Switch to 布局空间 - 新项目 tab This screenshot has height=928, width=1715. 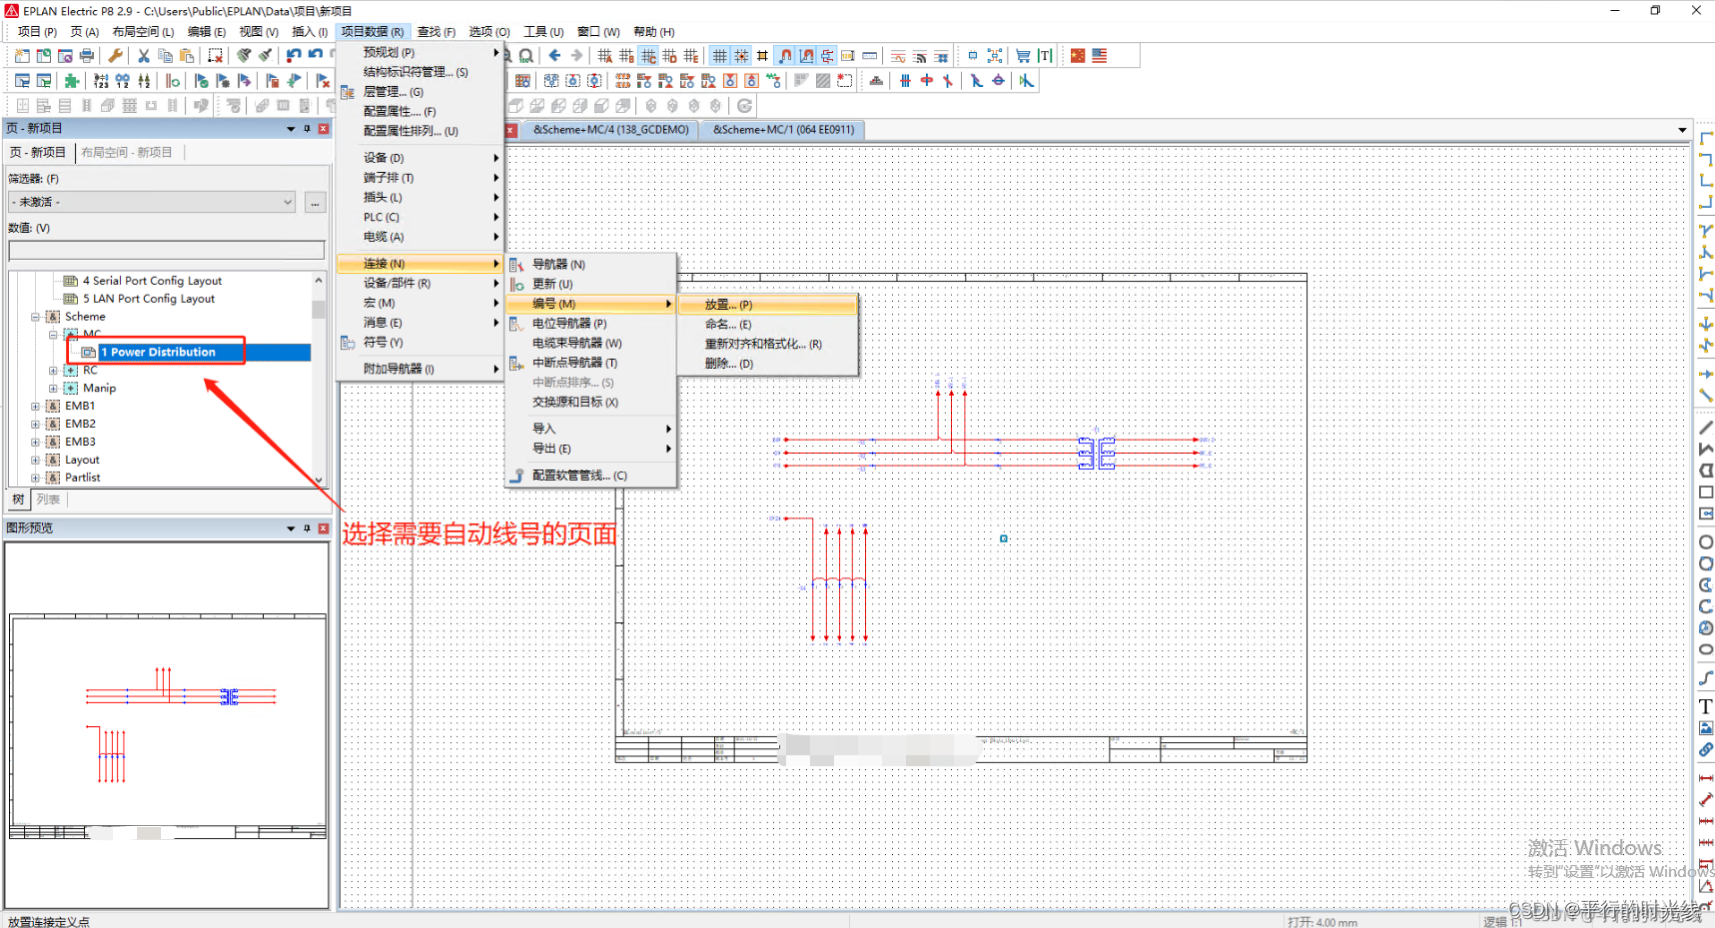click(127, 153)
